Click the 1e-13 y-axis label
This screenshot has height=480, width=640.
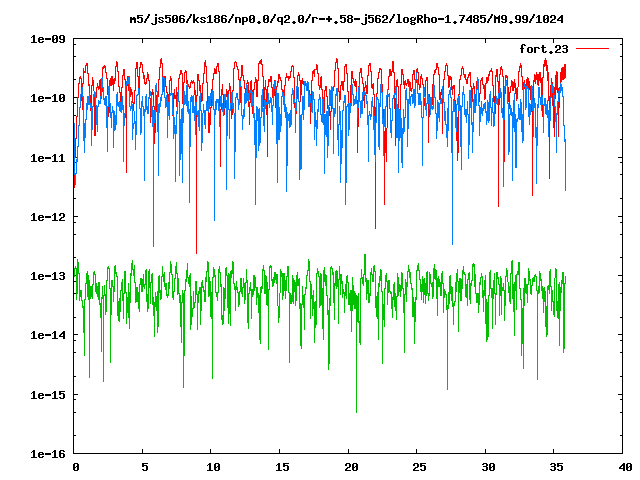(x=48, y=276)
